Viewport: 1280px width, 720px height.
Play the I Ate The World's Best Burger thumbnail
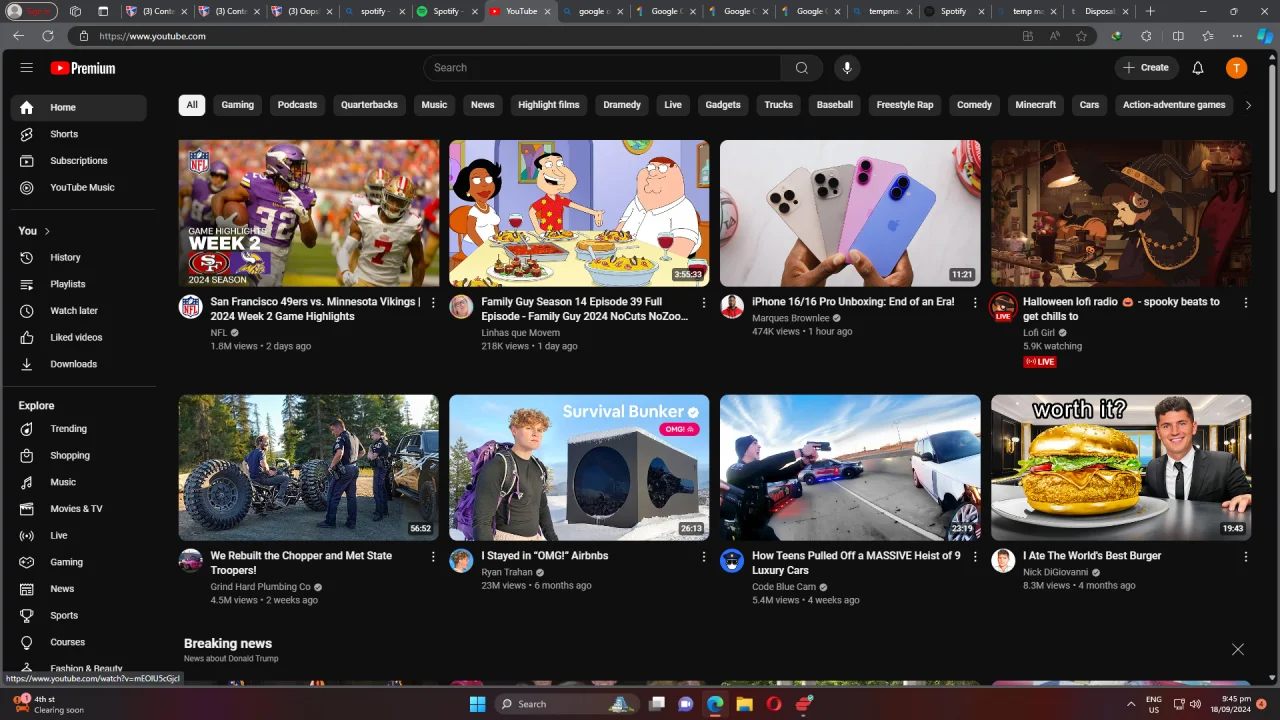click(x=1121, y=468)
